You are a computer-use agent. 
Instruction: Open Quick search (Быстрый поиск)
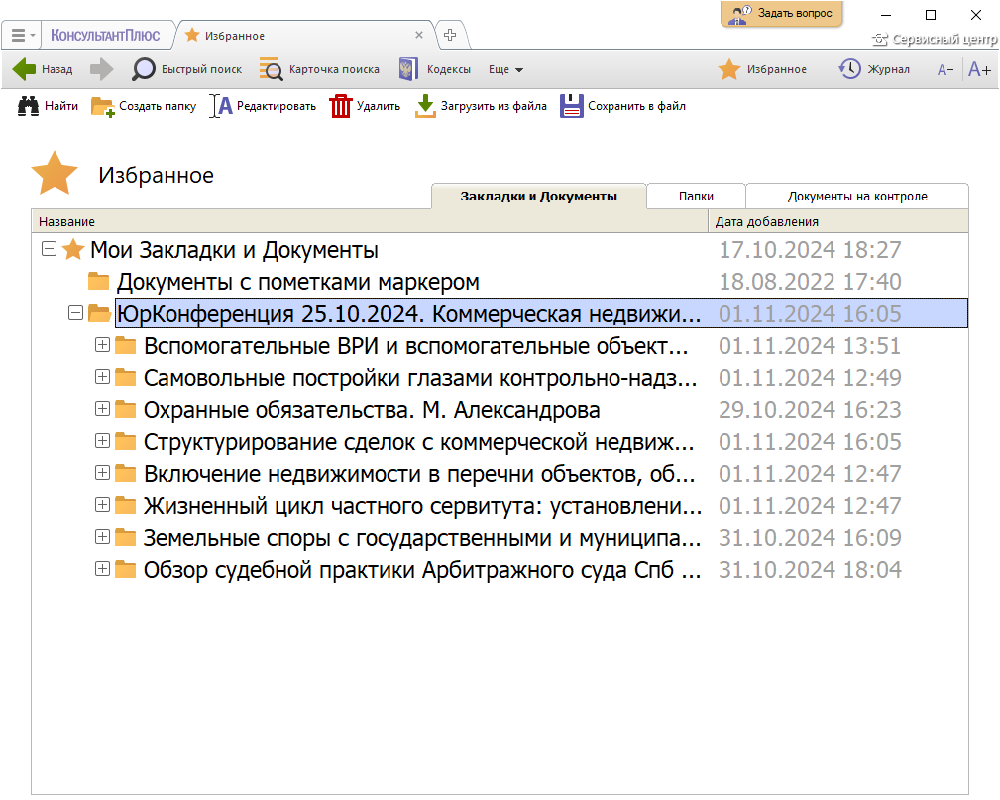tap(187, 69)
